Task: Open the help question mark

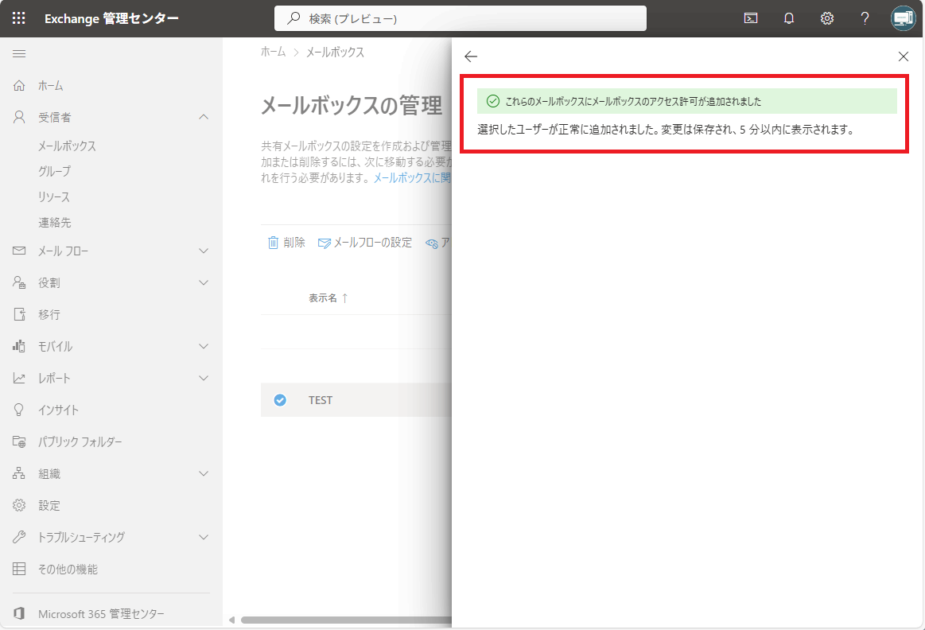Action: point(865,18)
